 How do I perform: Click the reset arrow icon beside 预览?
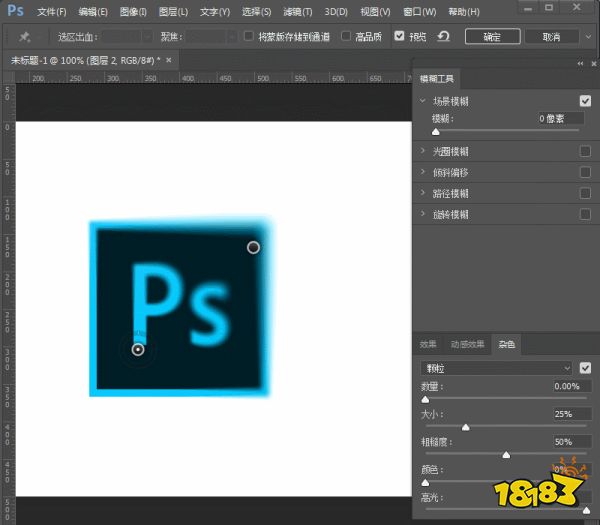pos(443,36)
